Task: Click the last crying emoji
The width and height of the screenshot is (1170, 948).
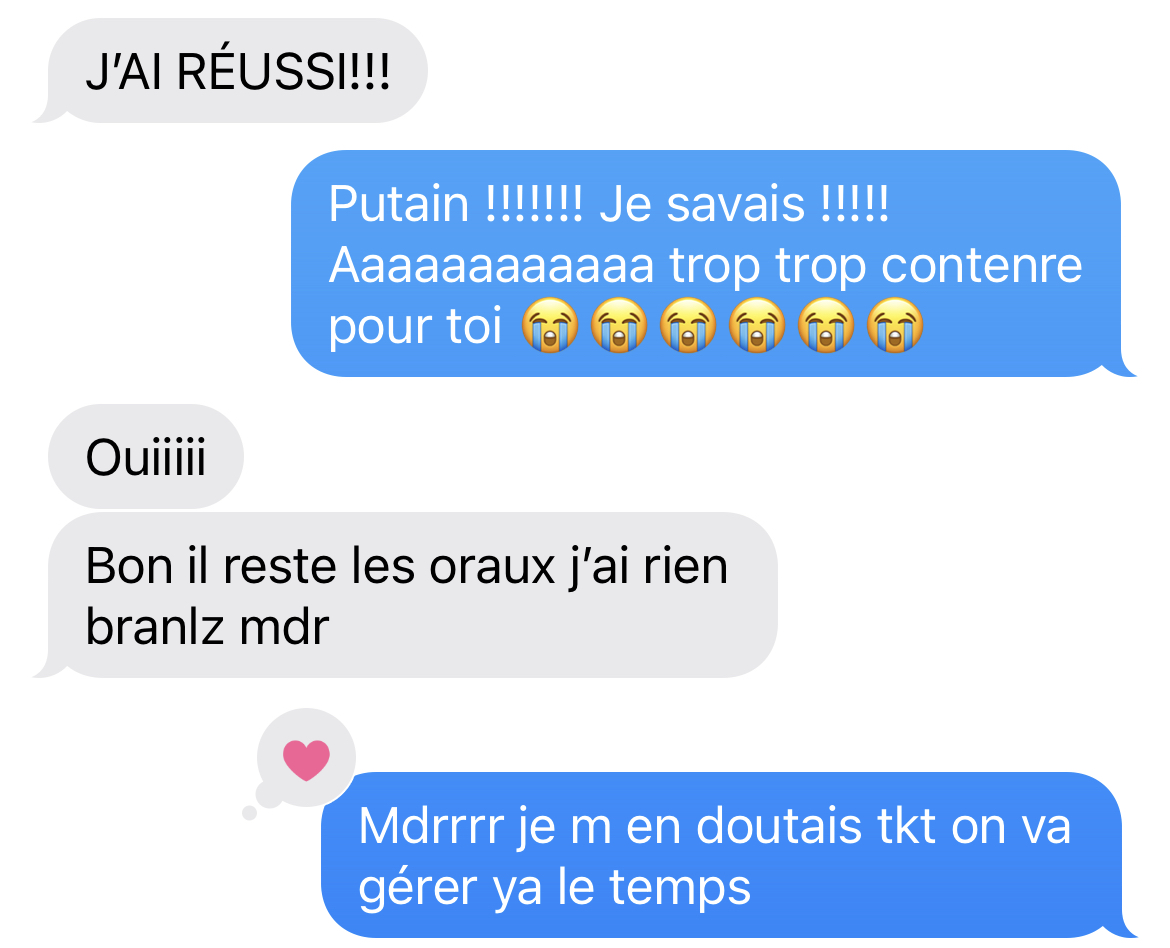Action: (895, 325)
